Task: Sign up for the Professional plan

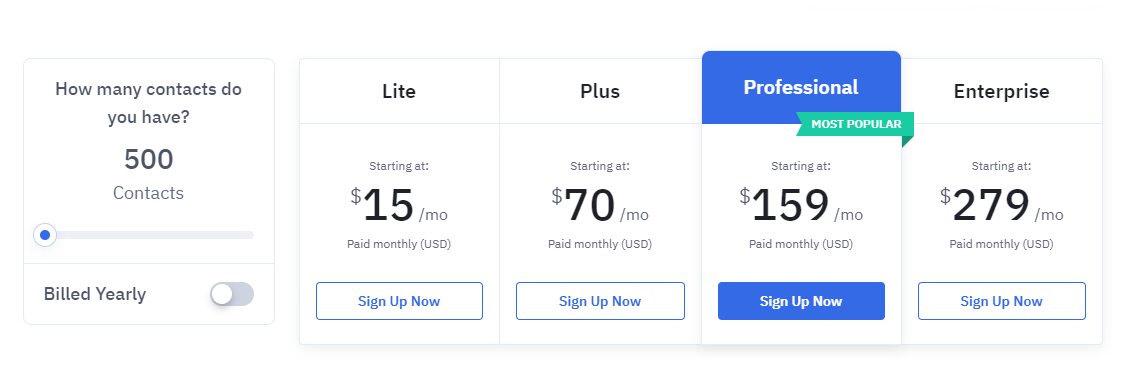Action: coord(801,301)
